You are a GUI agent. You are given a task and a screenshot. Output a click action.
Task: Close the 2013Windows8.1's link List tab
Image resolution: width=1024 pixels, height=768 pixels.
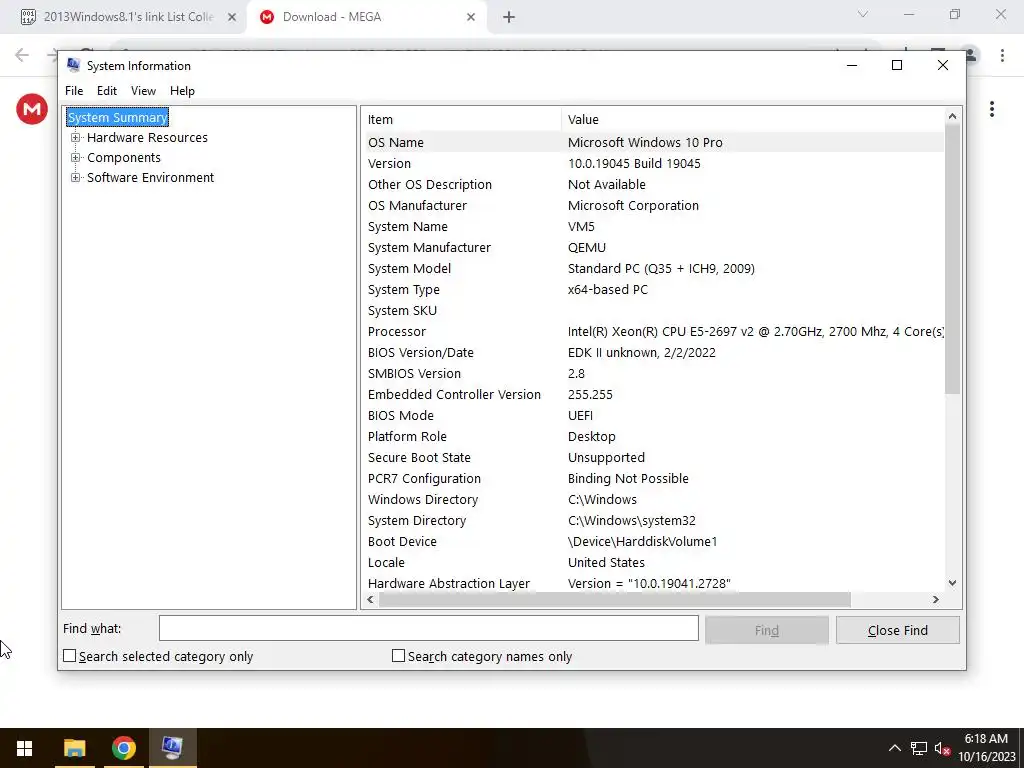[232, 18]
